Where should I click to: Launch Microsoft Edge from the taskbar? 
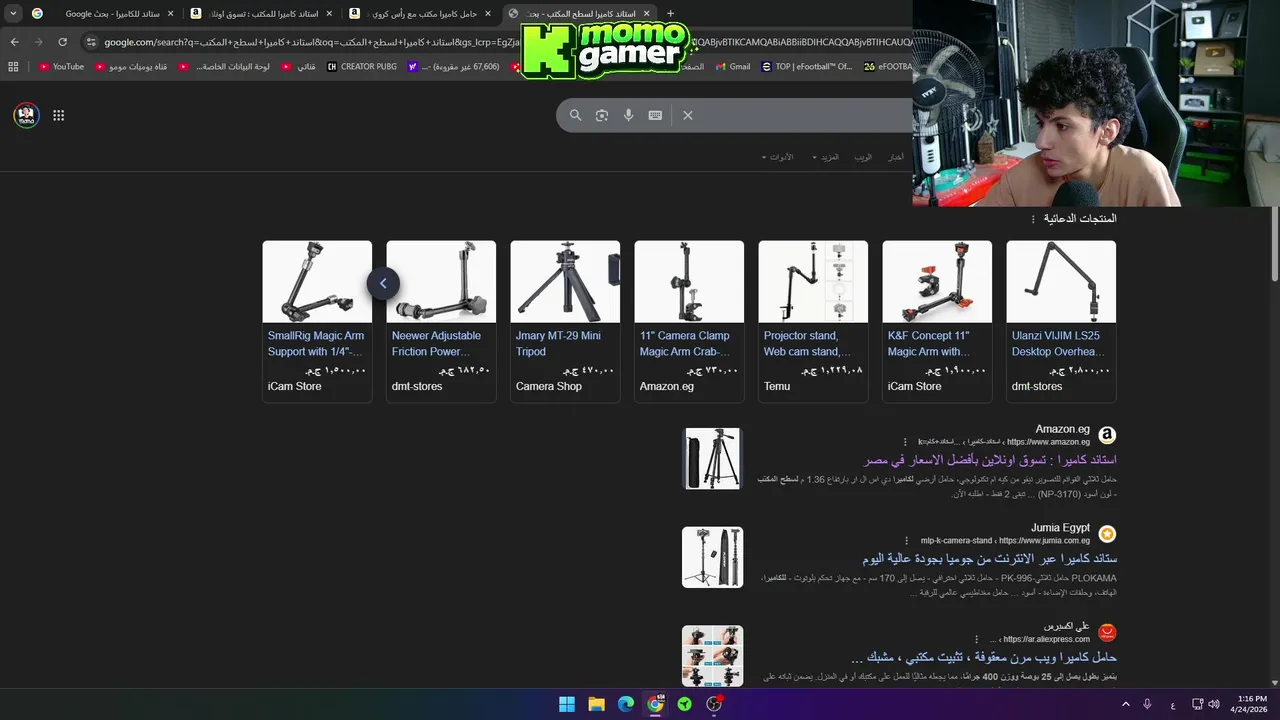[x=626, y=704]
